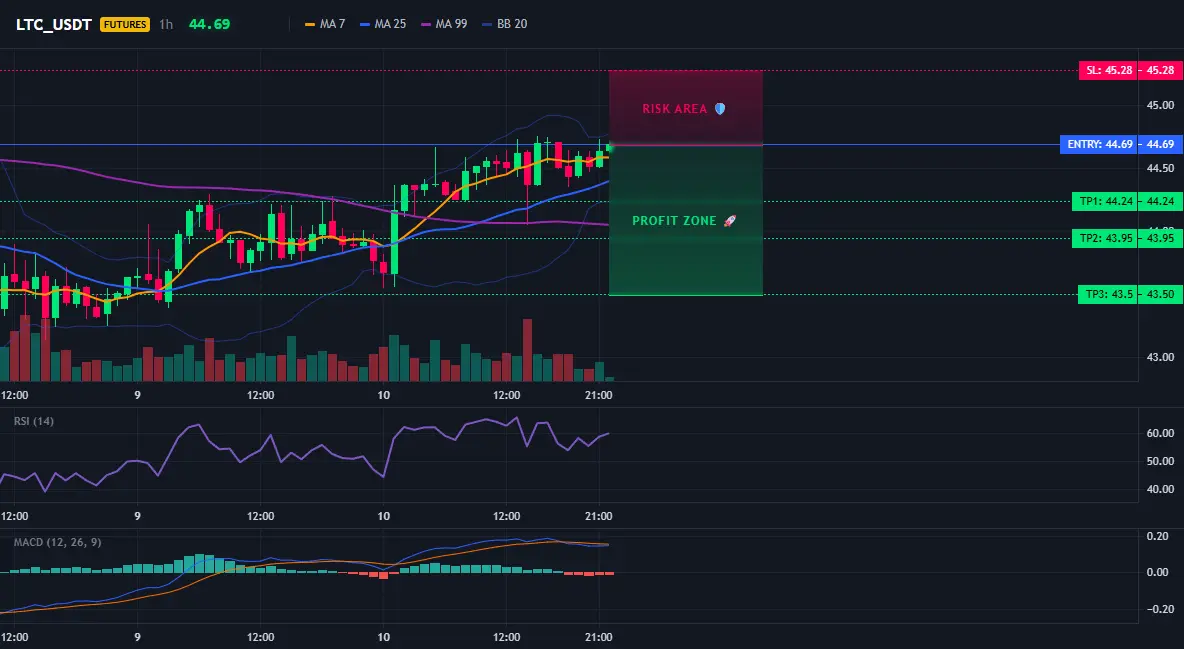Toggle the MA 25 legend entry
Viewport: 1184px width, 649px height.
383,24
